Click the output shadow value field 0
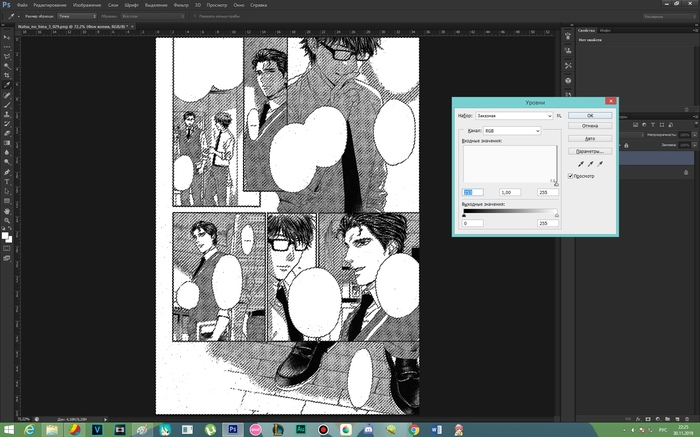 [x=472, y=223]
